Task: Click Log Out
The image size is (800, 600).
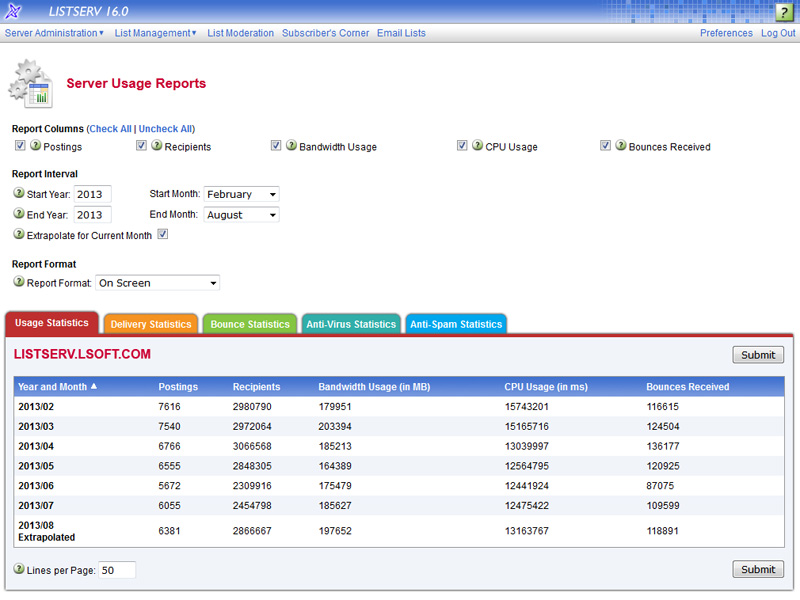Action: coord(778,33)
